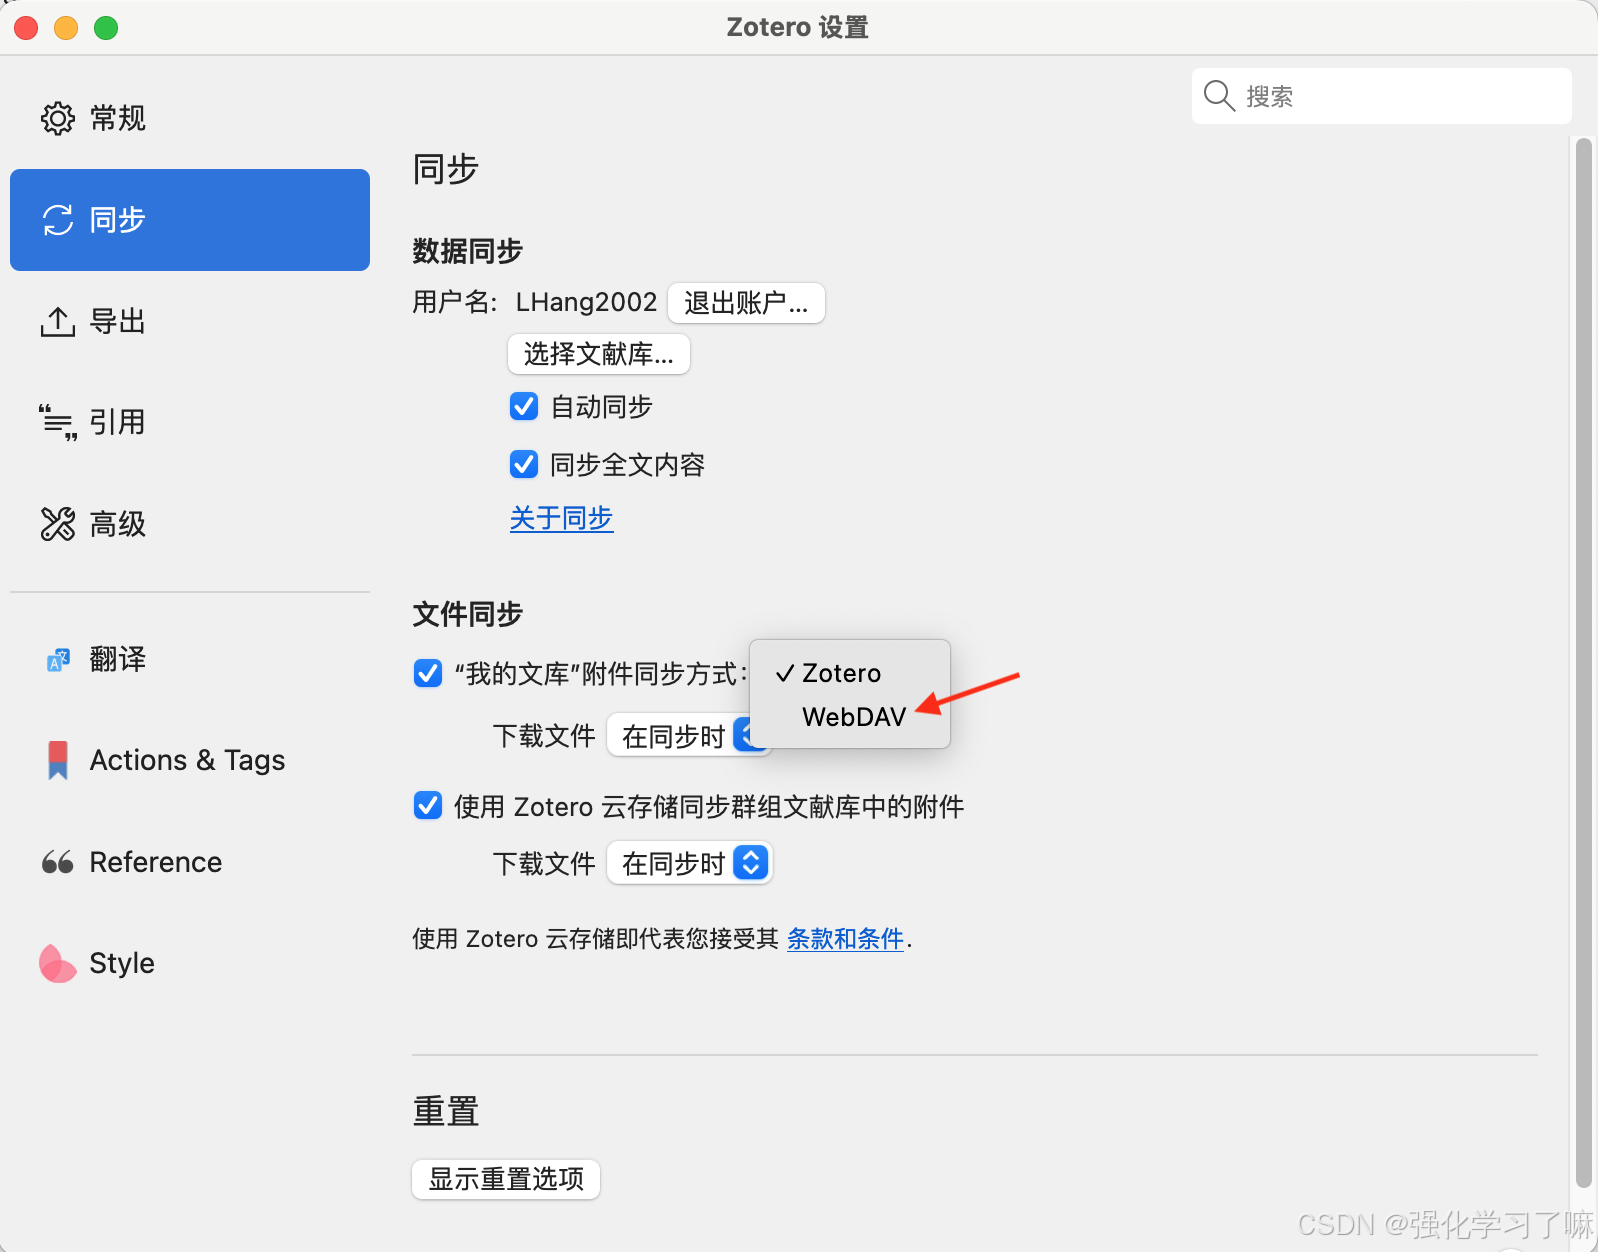The width and height of the screenshot is (1598, 1252).
Task: Toggle the 同步全文内容 checkbox
Action: (524, 464)
